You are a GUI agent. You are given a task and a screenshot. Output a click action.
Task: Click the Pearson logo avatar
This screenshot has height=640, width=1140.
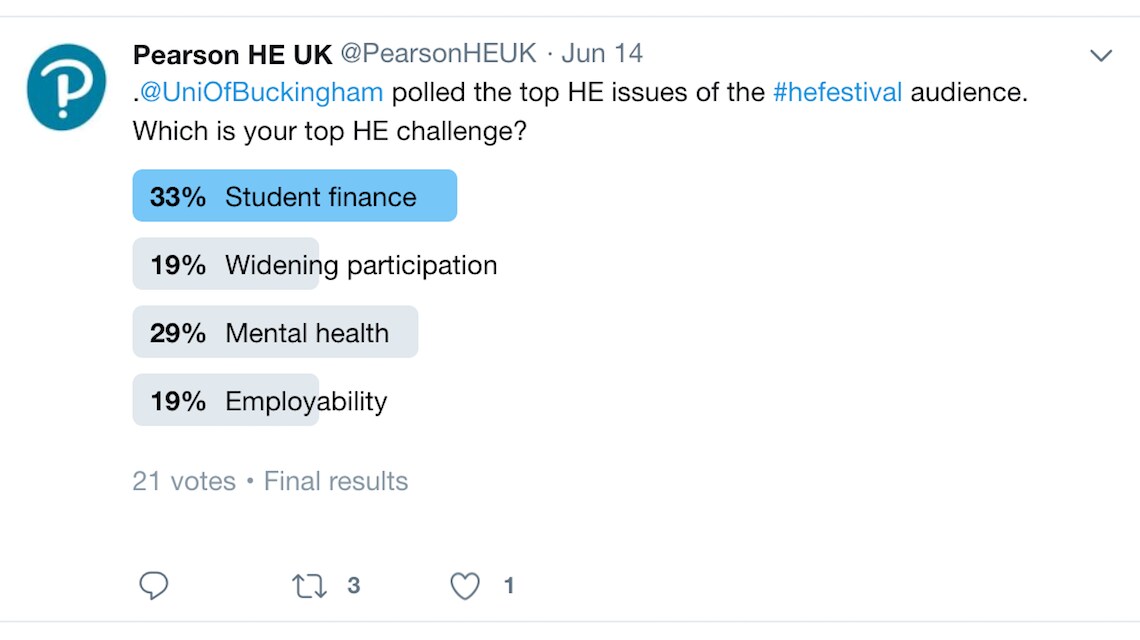[66, 87]
